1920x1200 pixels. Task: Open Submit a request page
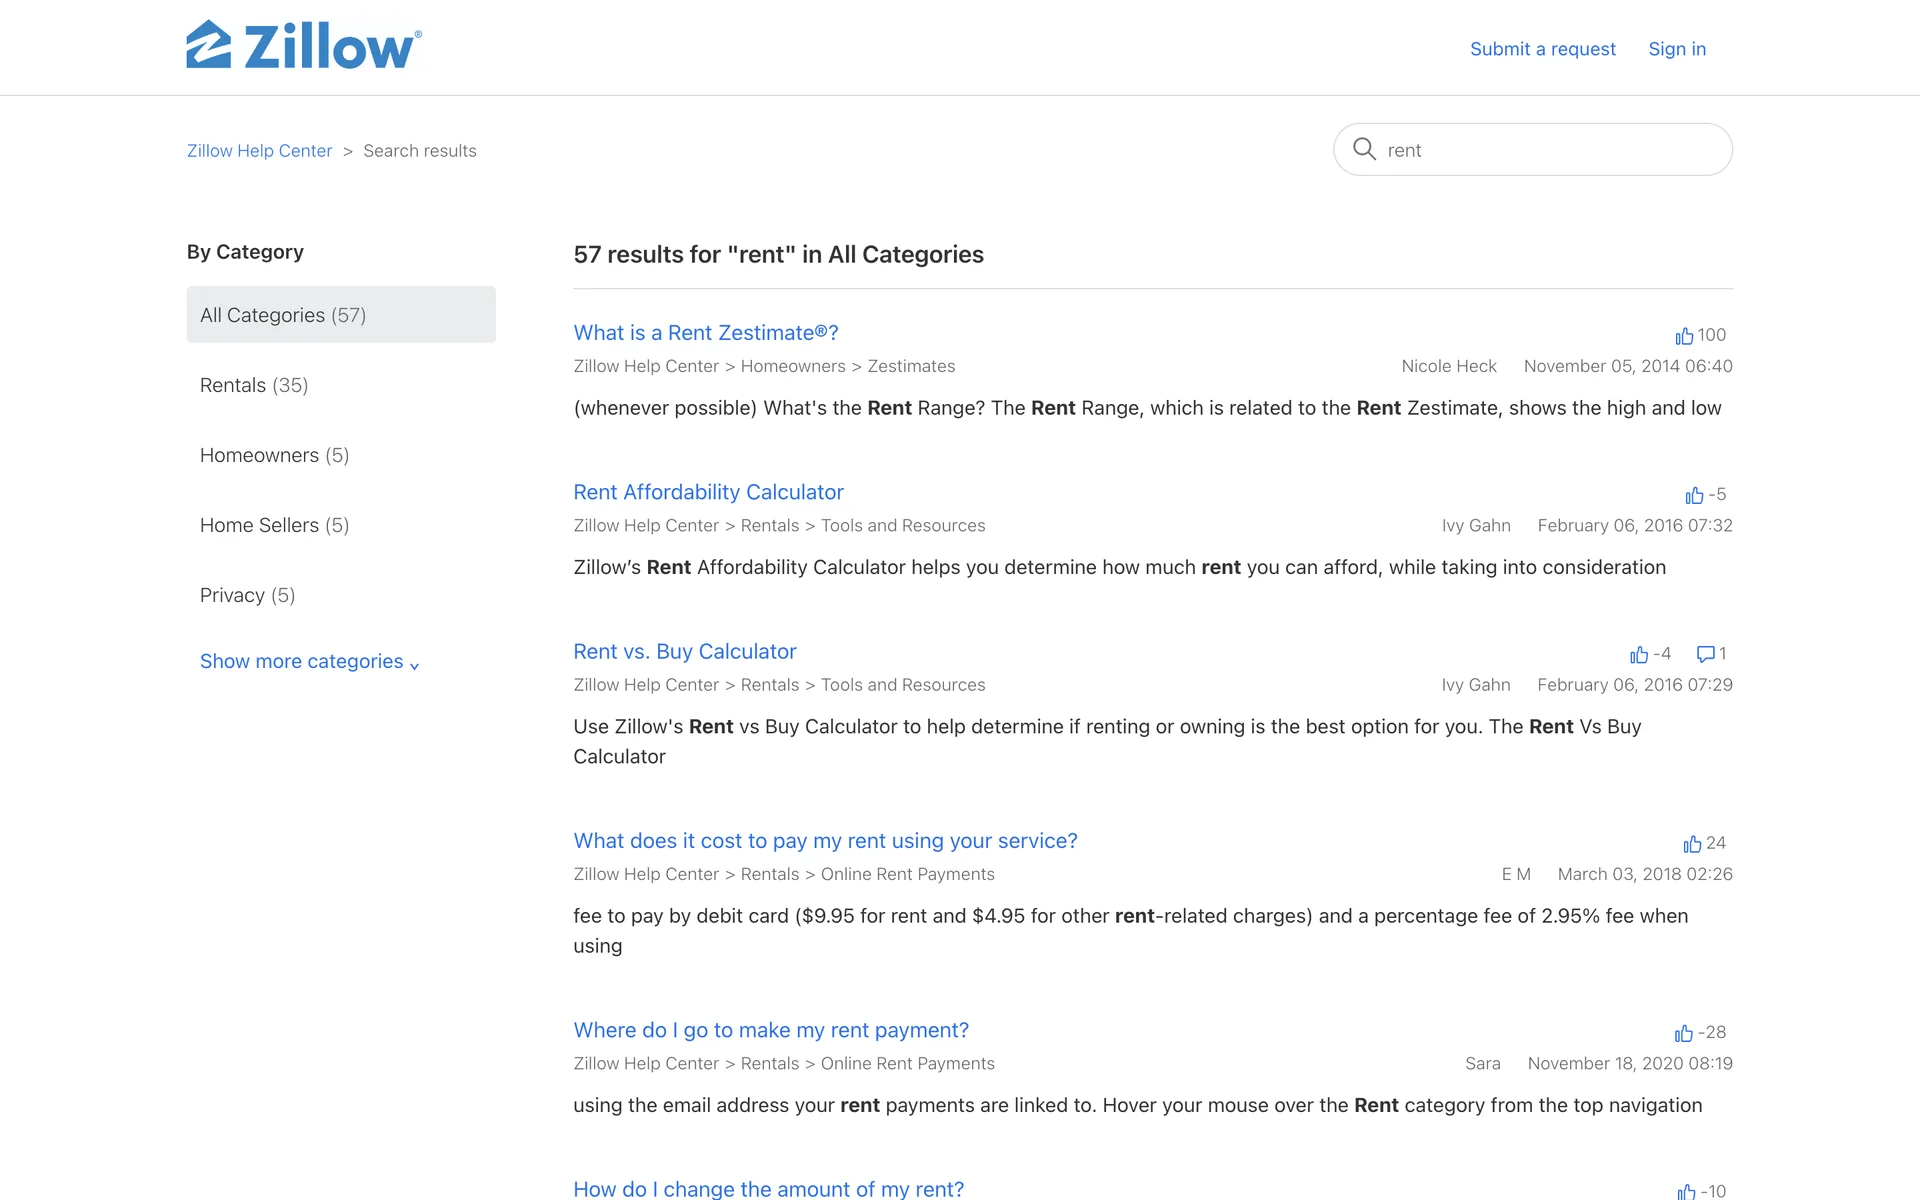[1542, 49]
